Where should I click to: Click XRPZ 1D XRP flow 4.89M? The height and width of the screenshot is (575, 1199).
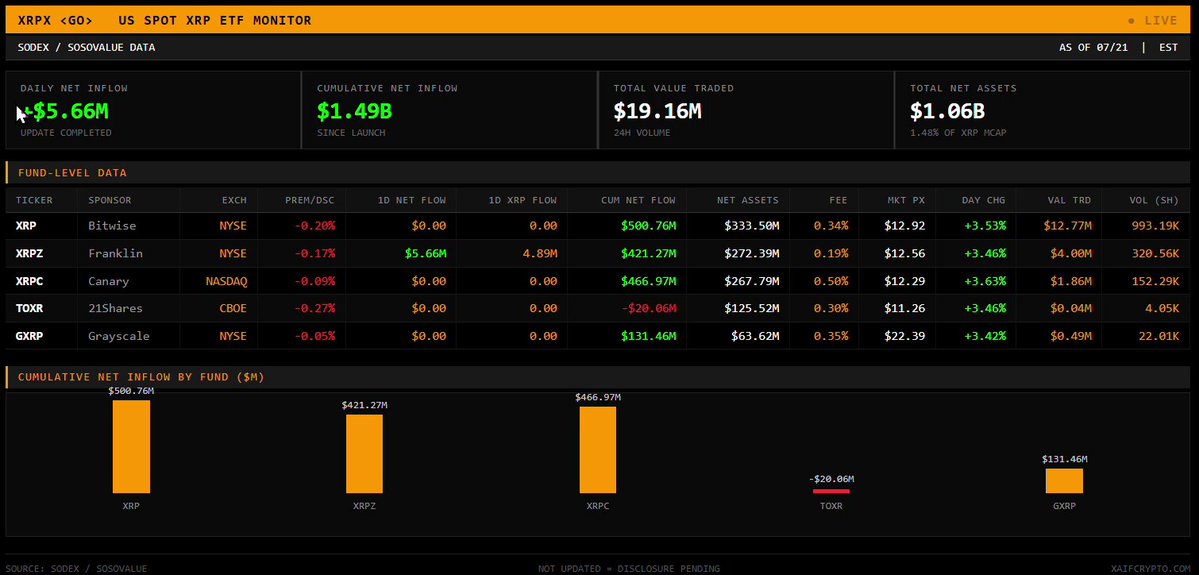(x=538, y=253)
